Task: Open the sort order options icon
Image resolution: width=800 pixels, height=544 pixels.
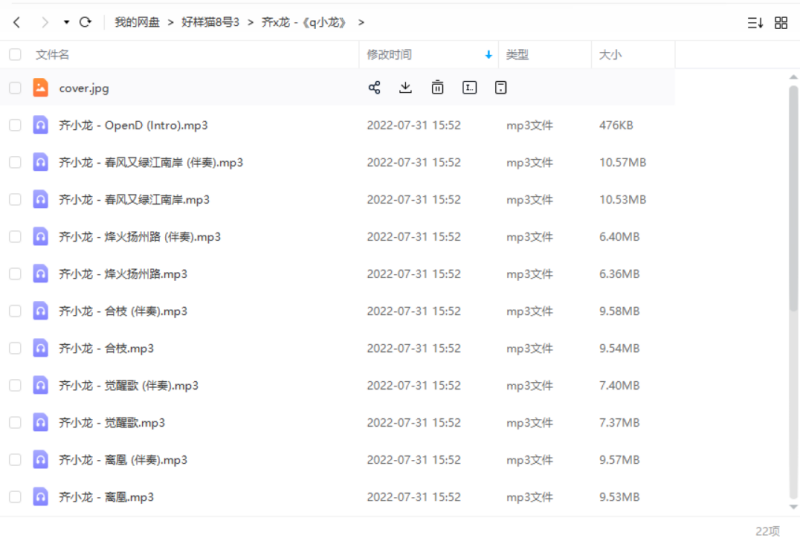Action: coord(755,22)
